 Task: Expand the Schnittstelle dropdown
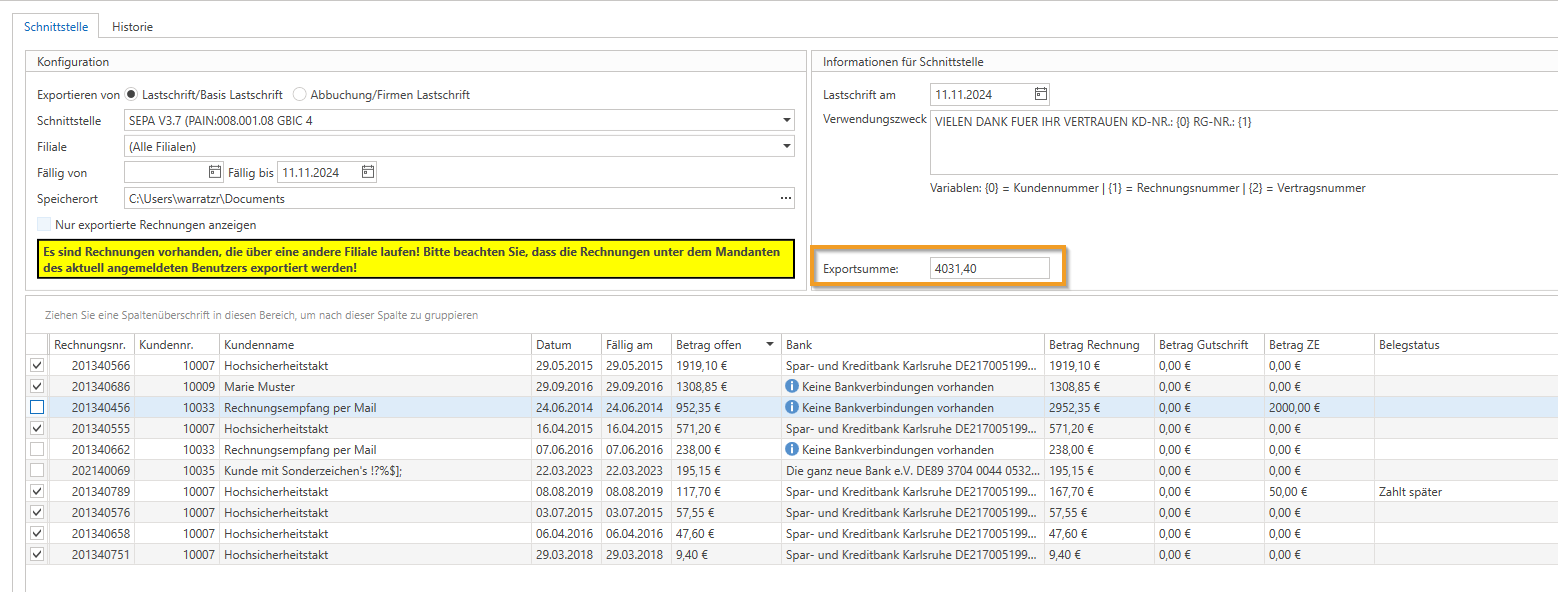coord(787,121)
